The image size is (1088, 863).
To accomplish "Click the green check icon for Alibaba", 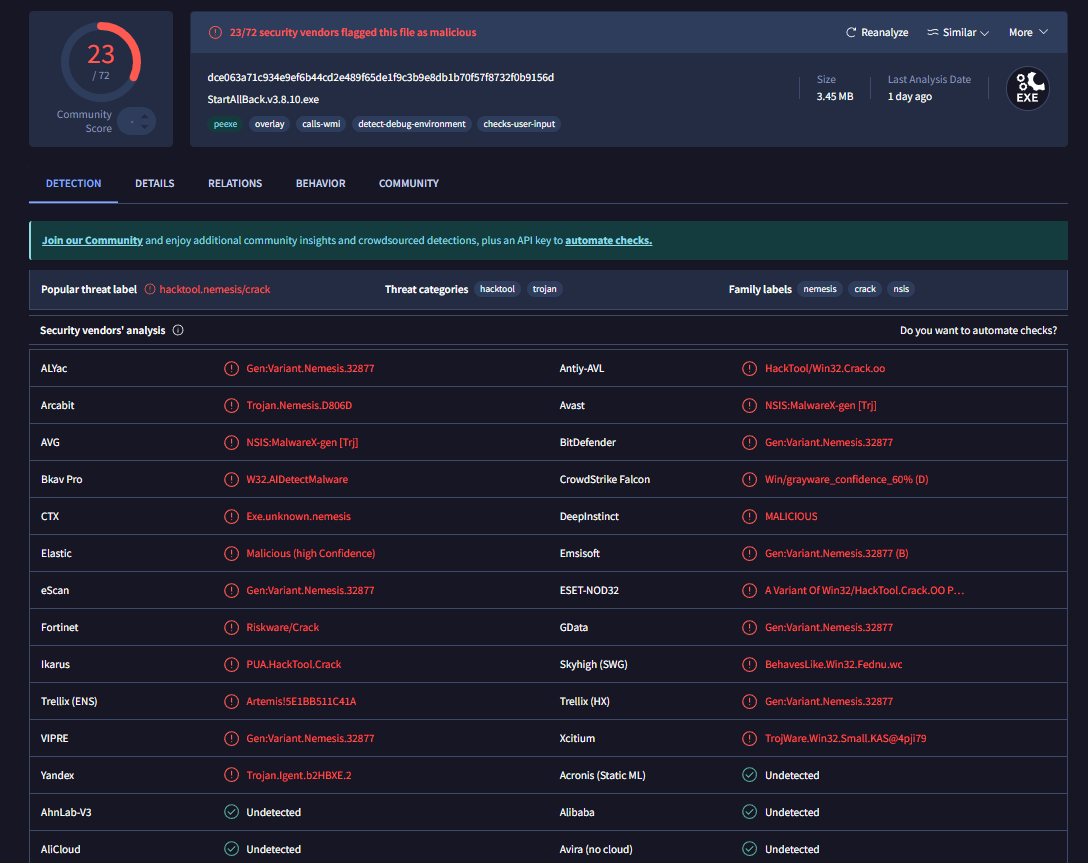I will 749,812.
